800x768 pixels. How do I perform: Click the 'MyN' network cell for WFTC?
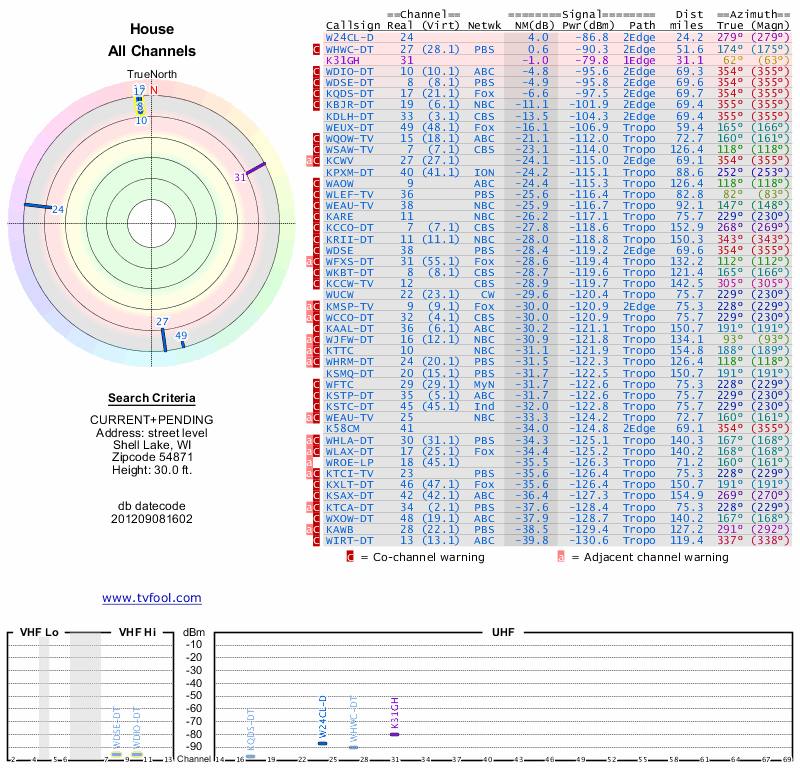coord(484,384)
